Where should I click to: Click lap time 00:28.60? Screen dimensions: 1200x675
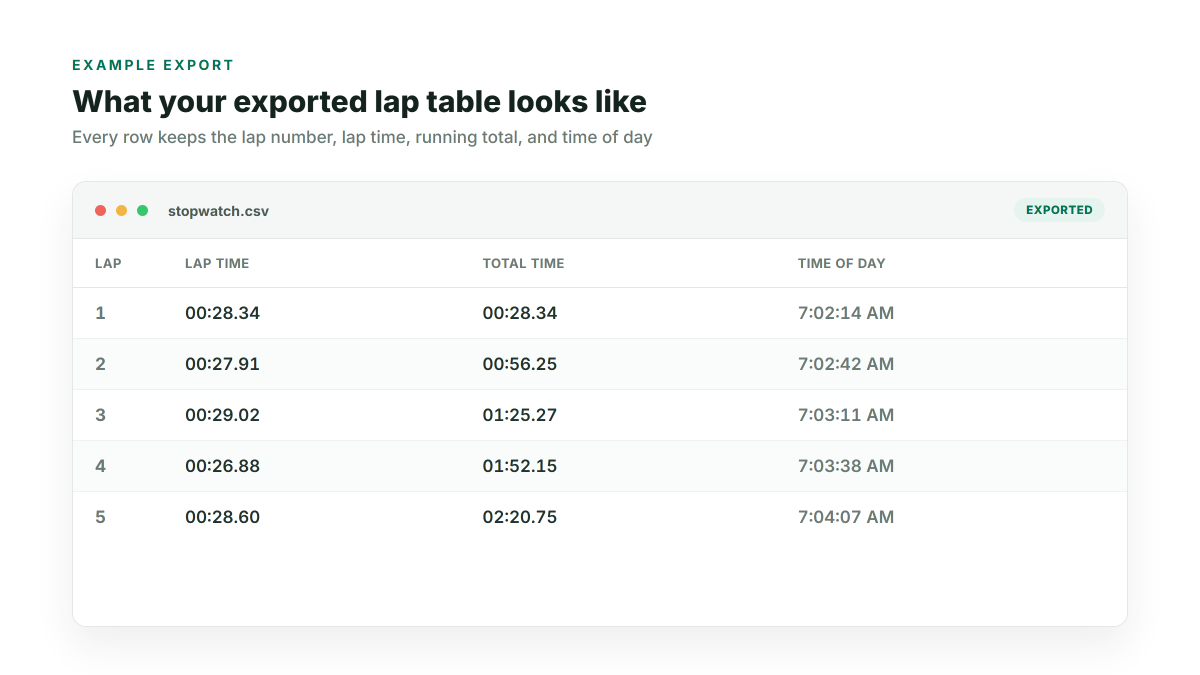tap(222, 517)
